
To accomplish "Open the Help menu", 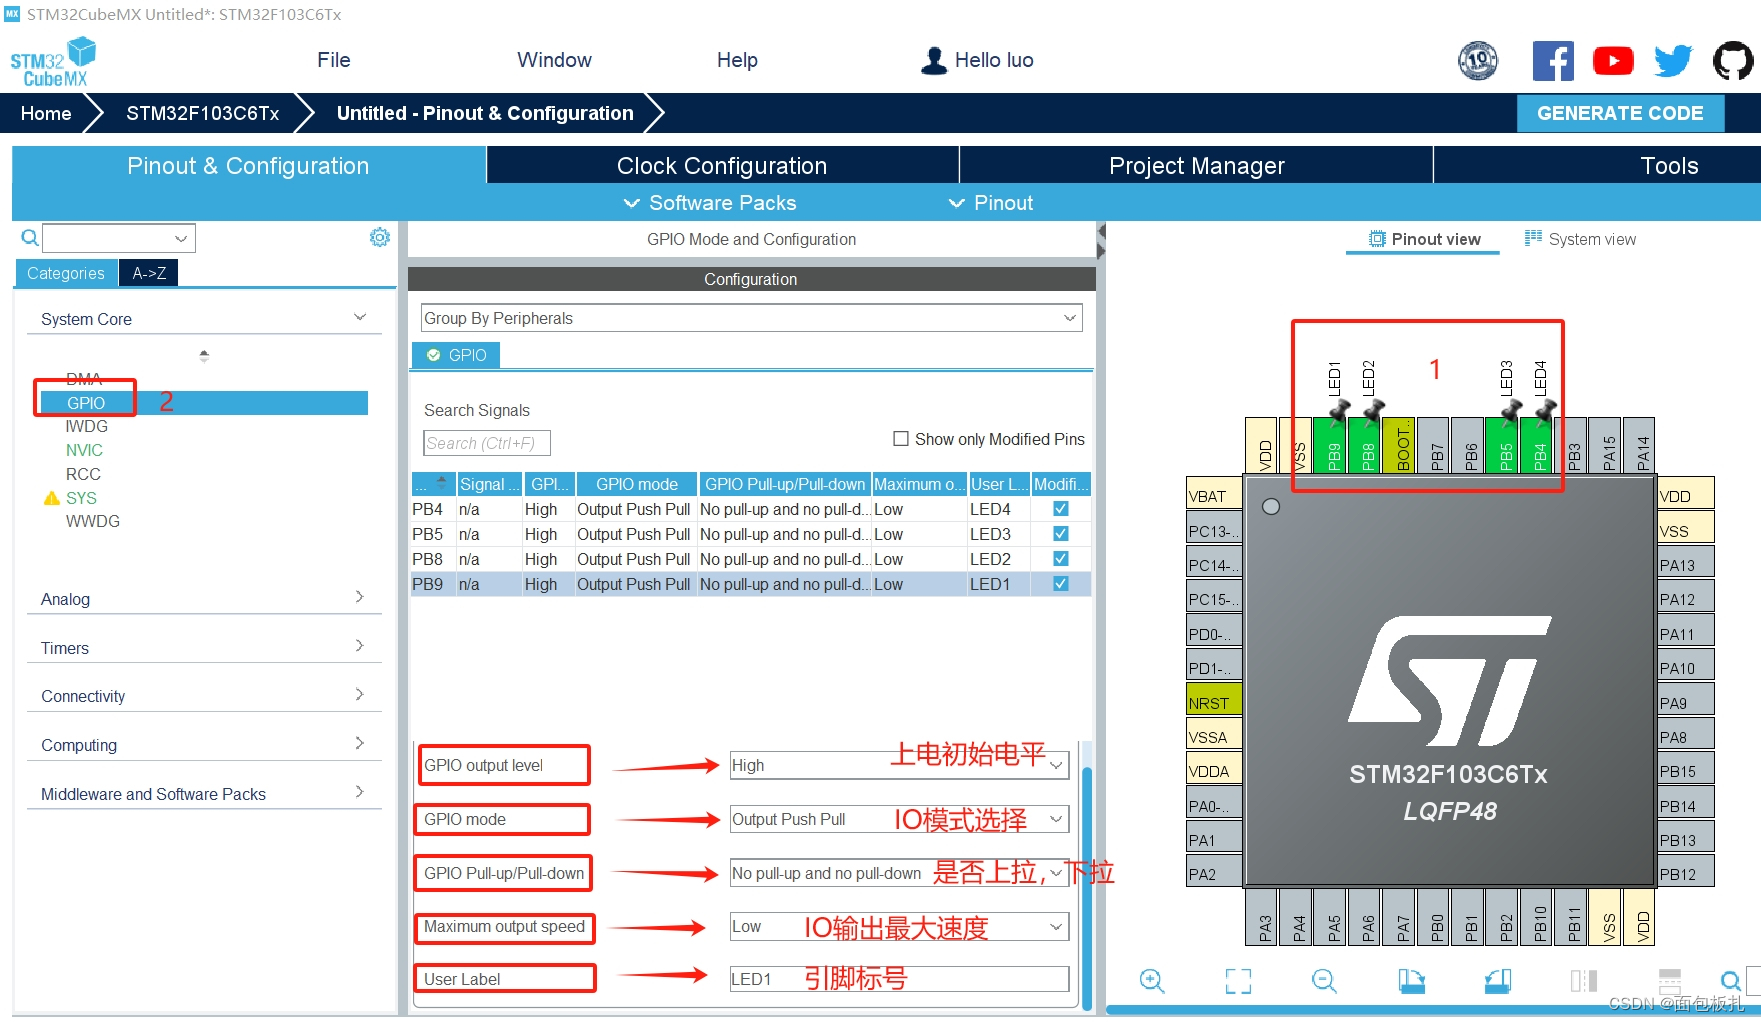I will pyautogui.click(x=737, y=60).
